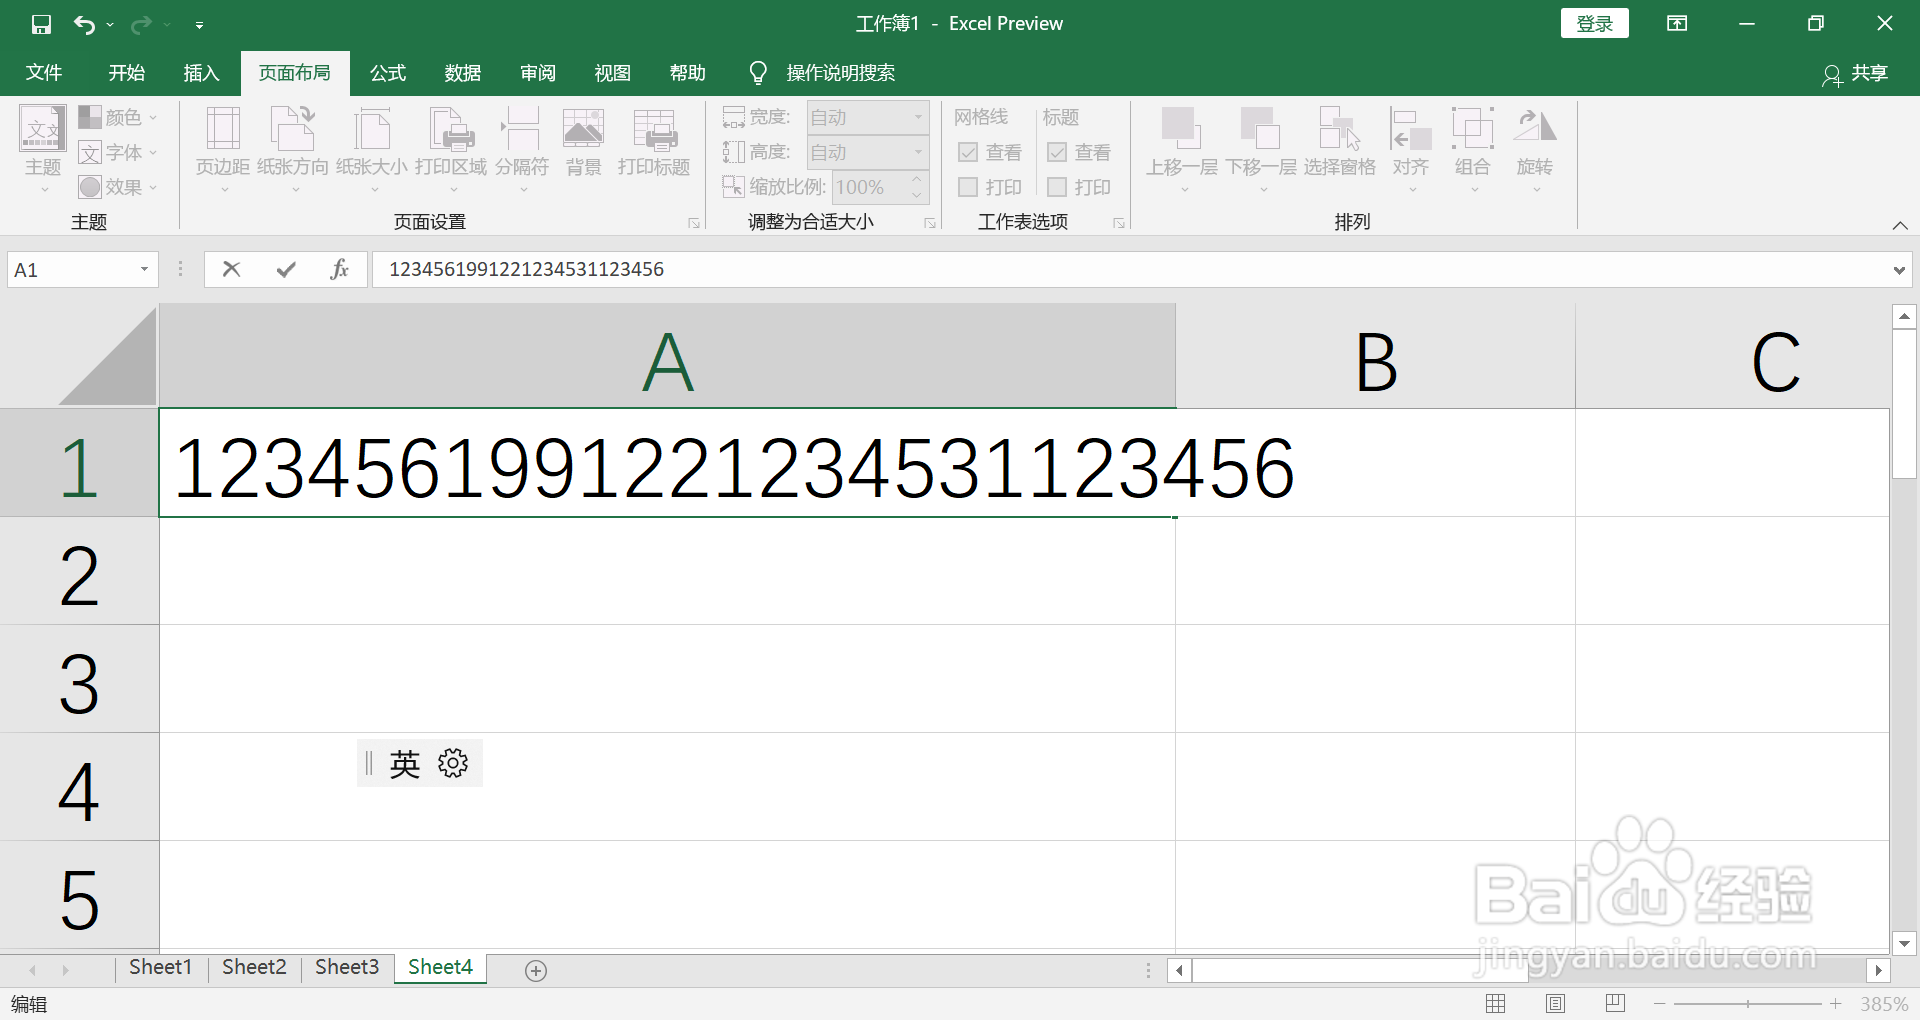The image size is (1920, 1020).
Task: Switch to Page Break Preview in status bar
Action: 1615,1003
